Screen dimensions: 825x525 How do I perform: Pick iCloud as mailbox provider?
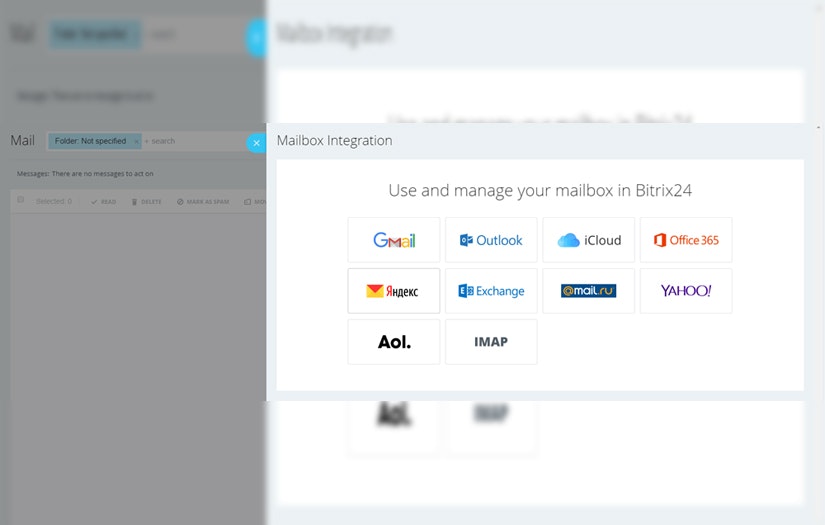pyautogui.click(x=588, y=240)
